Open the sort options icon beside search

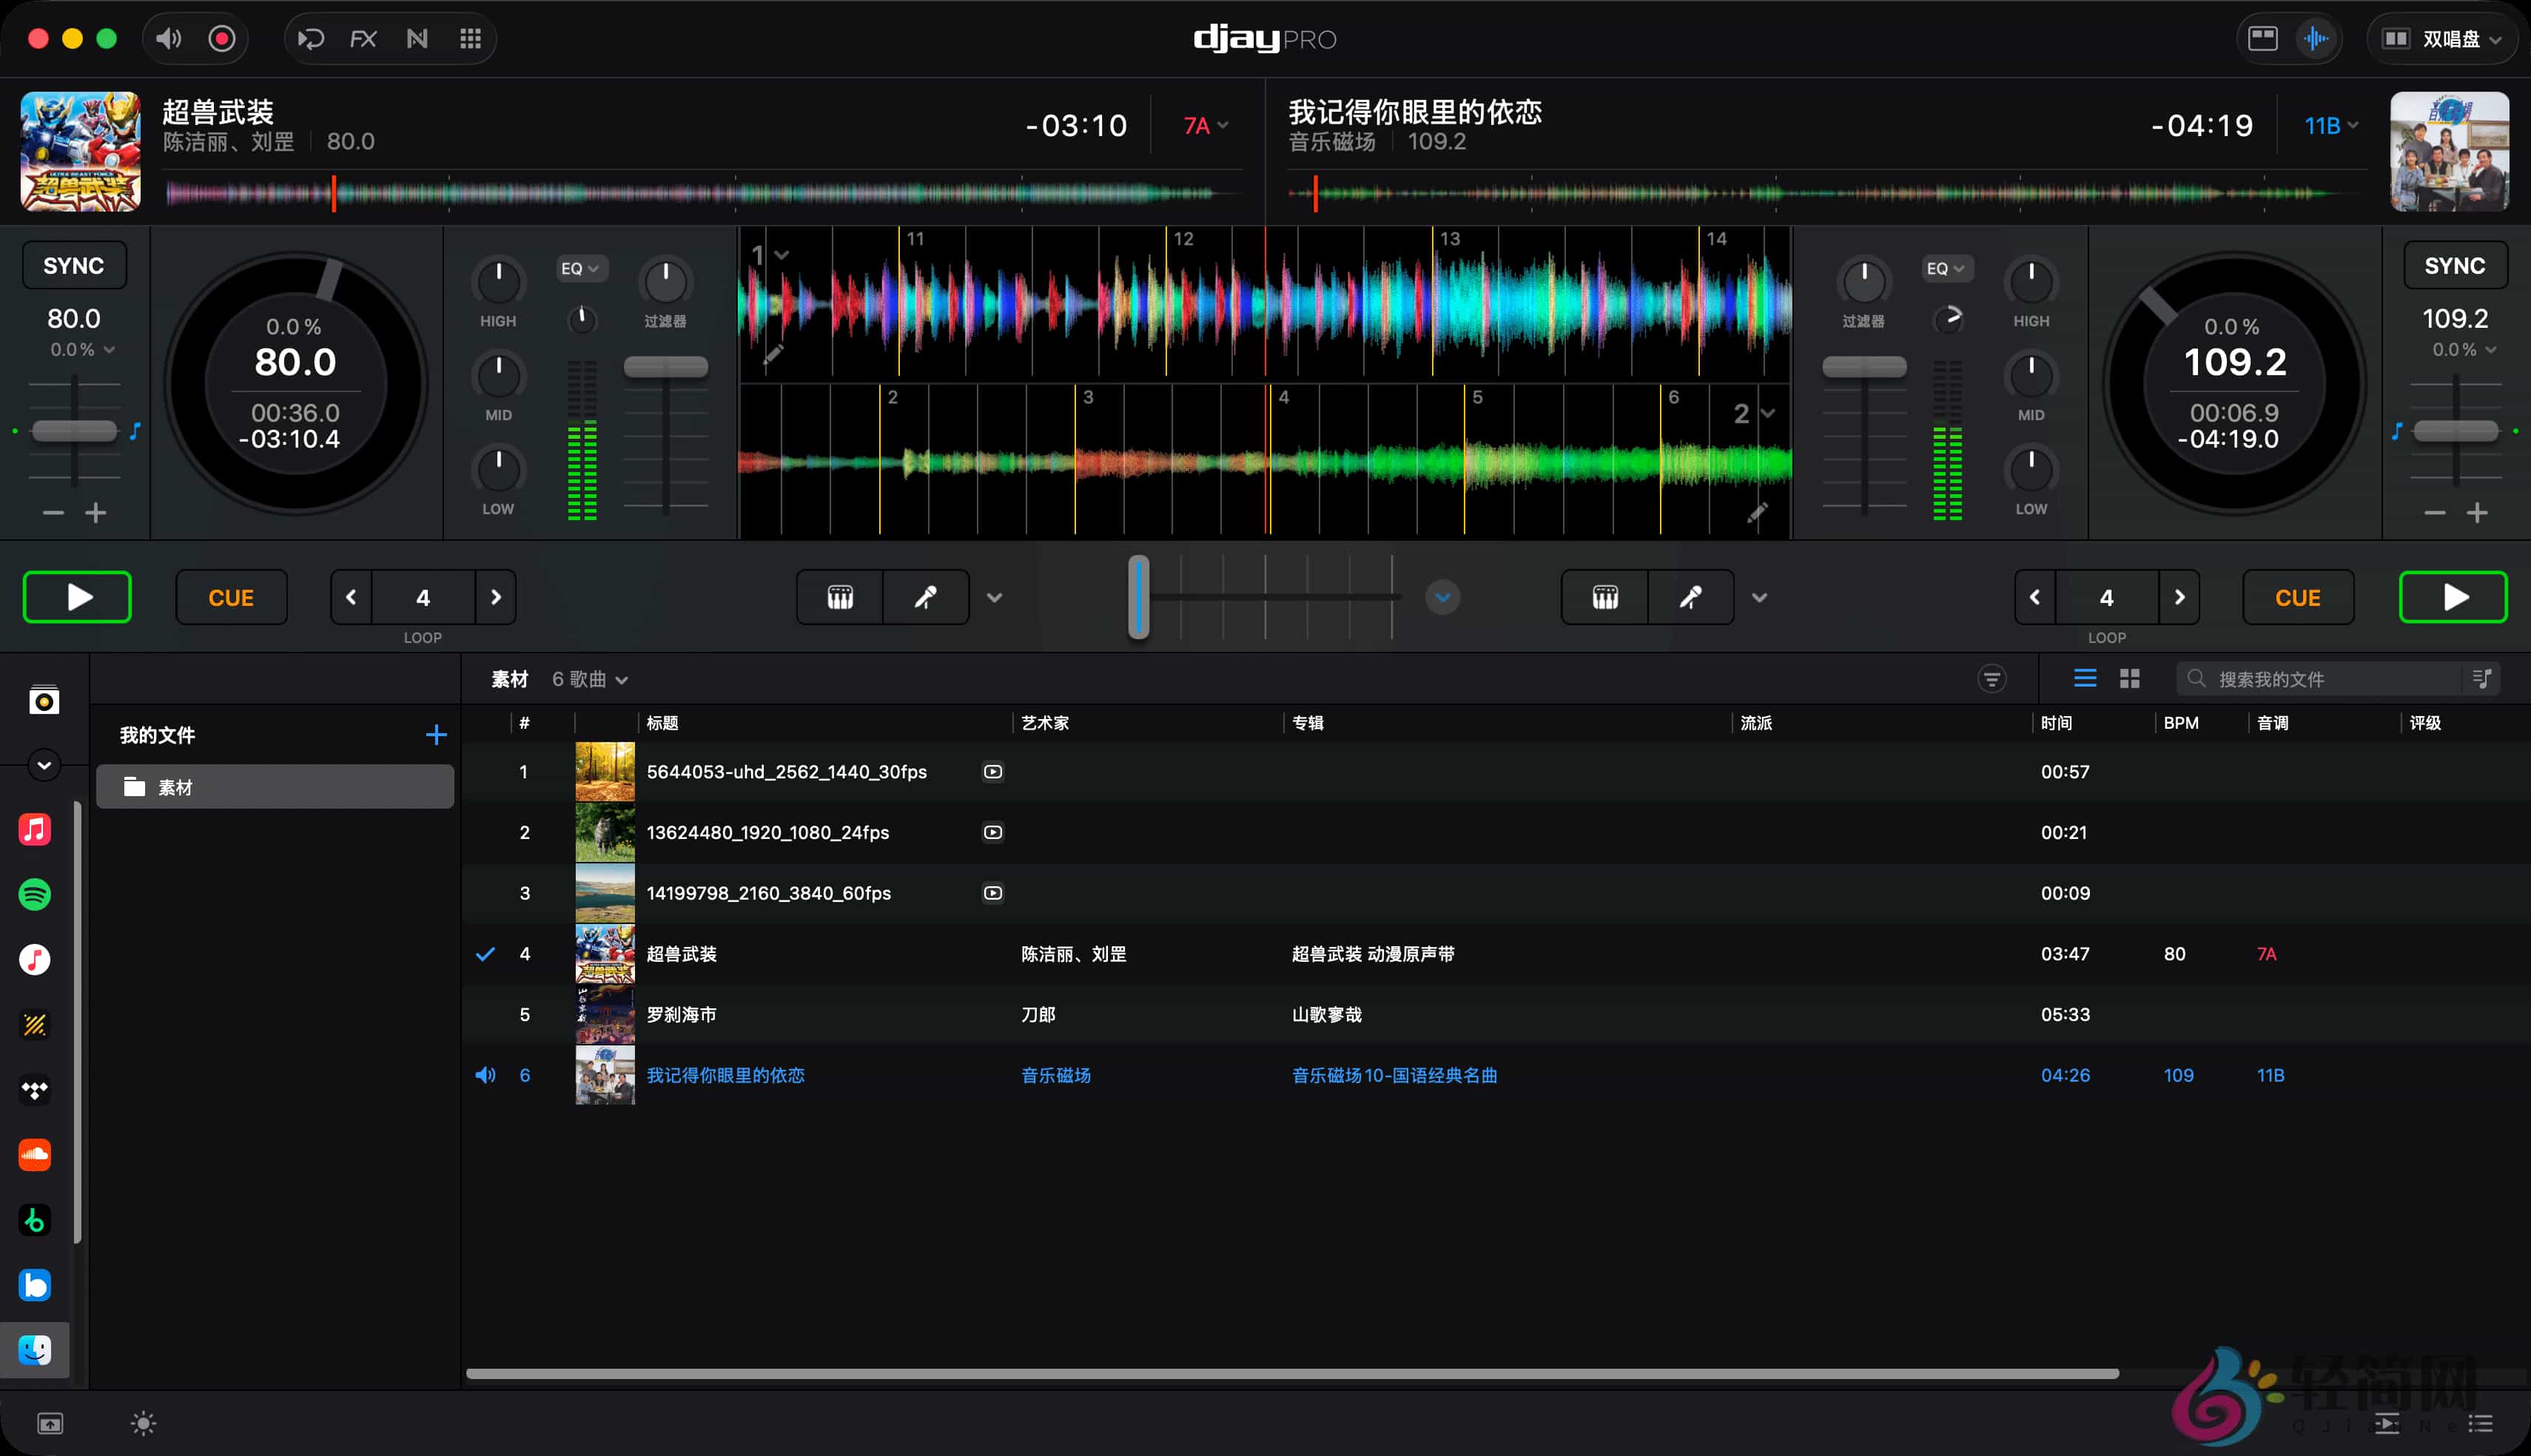click(x=2481, y=679)
